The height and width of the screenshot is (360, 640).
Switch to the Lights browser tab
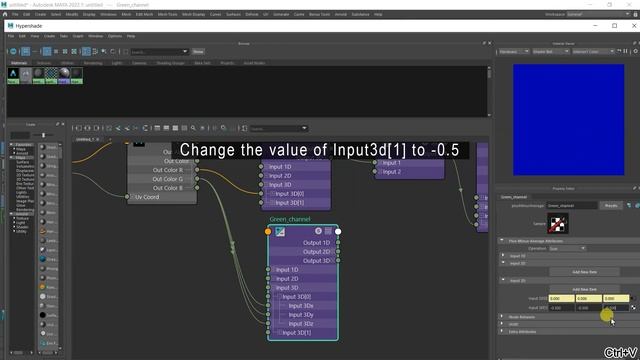tap(117, 63)
